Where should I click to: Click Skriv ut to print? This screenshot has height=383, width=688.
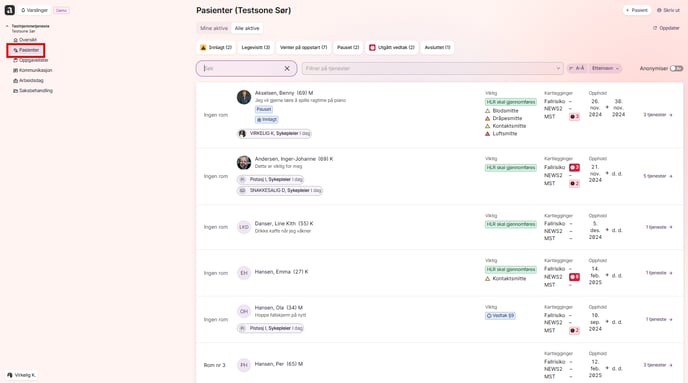tap(668, 10)
